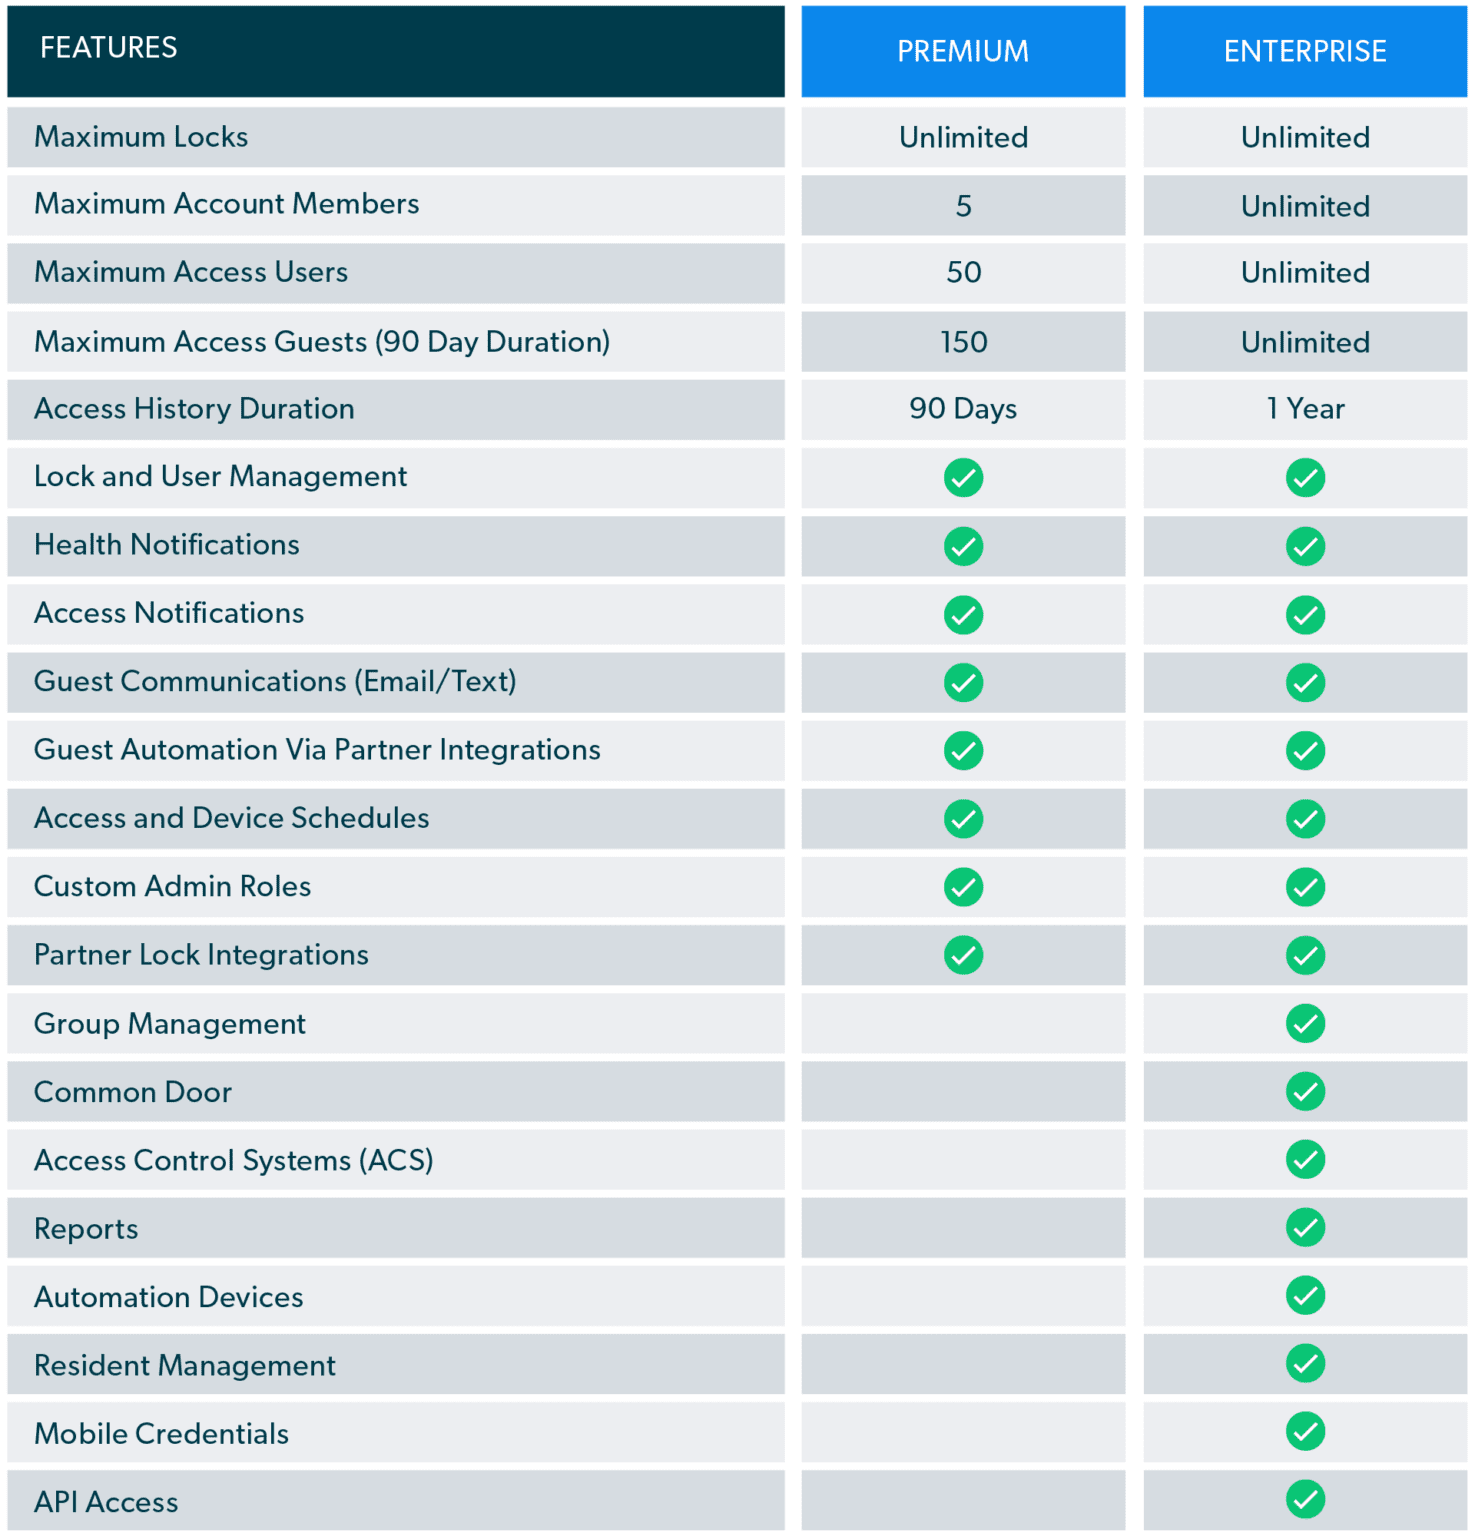Click Premium checkmark for Access Notifications

click(x=963, y=615)
